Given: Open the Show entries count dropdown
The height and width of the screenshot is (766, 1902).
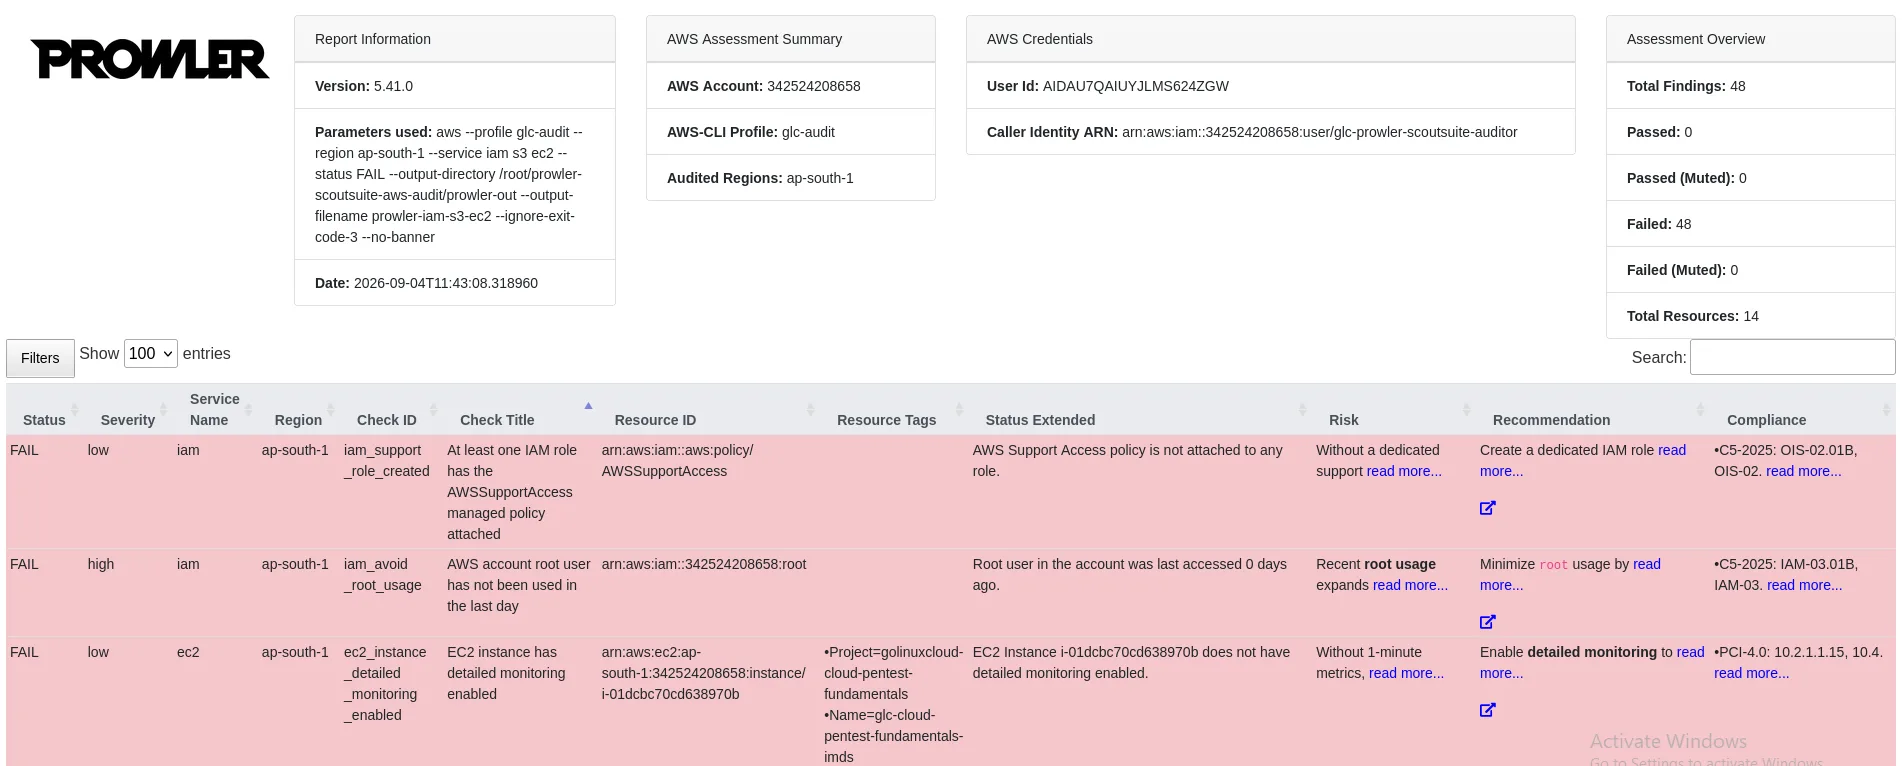Looking at the screenshot, I should coord(151,353).
